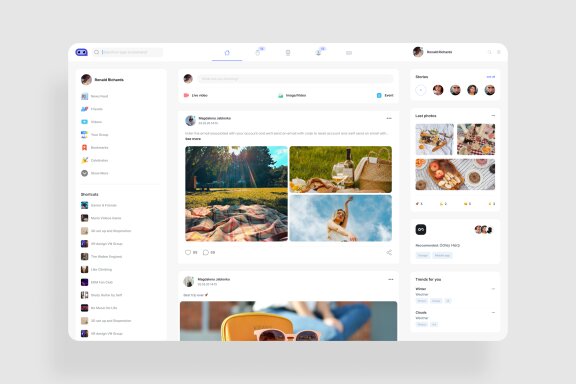Screen dimensions: 576x384
Task: Click See all in Stories
Action: [491, 77]
